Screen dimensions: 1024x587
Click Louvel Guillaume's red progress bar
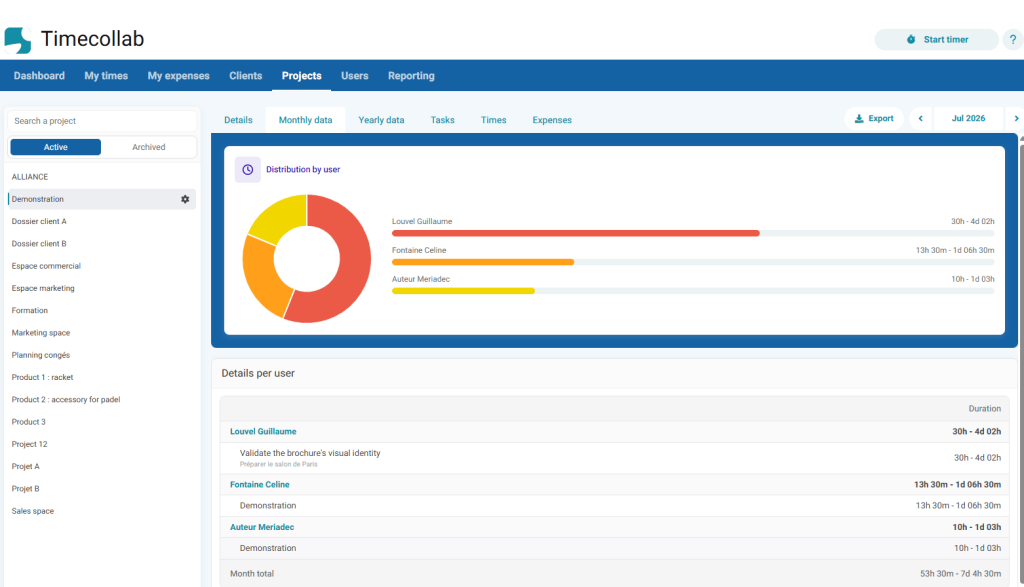click(575, 233)
